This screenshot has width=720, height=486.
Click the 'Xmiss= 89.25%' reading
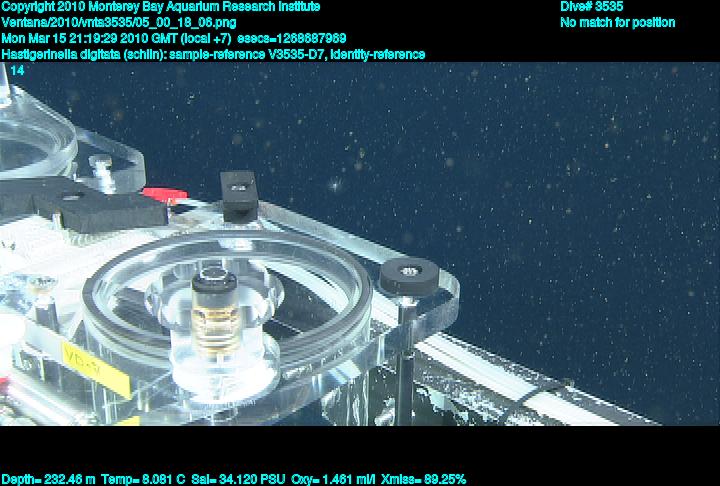pos(423,480)
